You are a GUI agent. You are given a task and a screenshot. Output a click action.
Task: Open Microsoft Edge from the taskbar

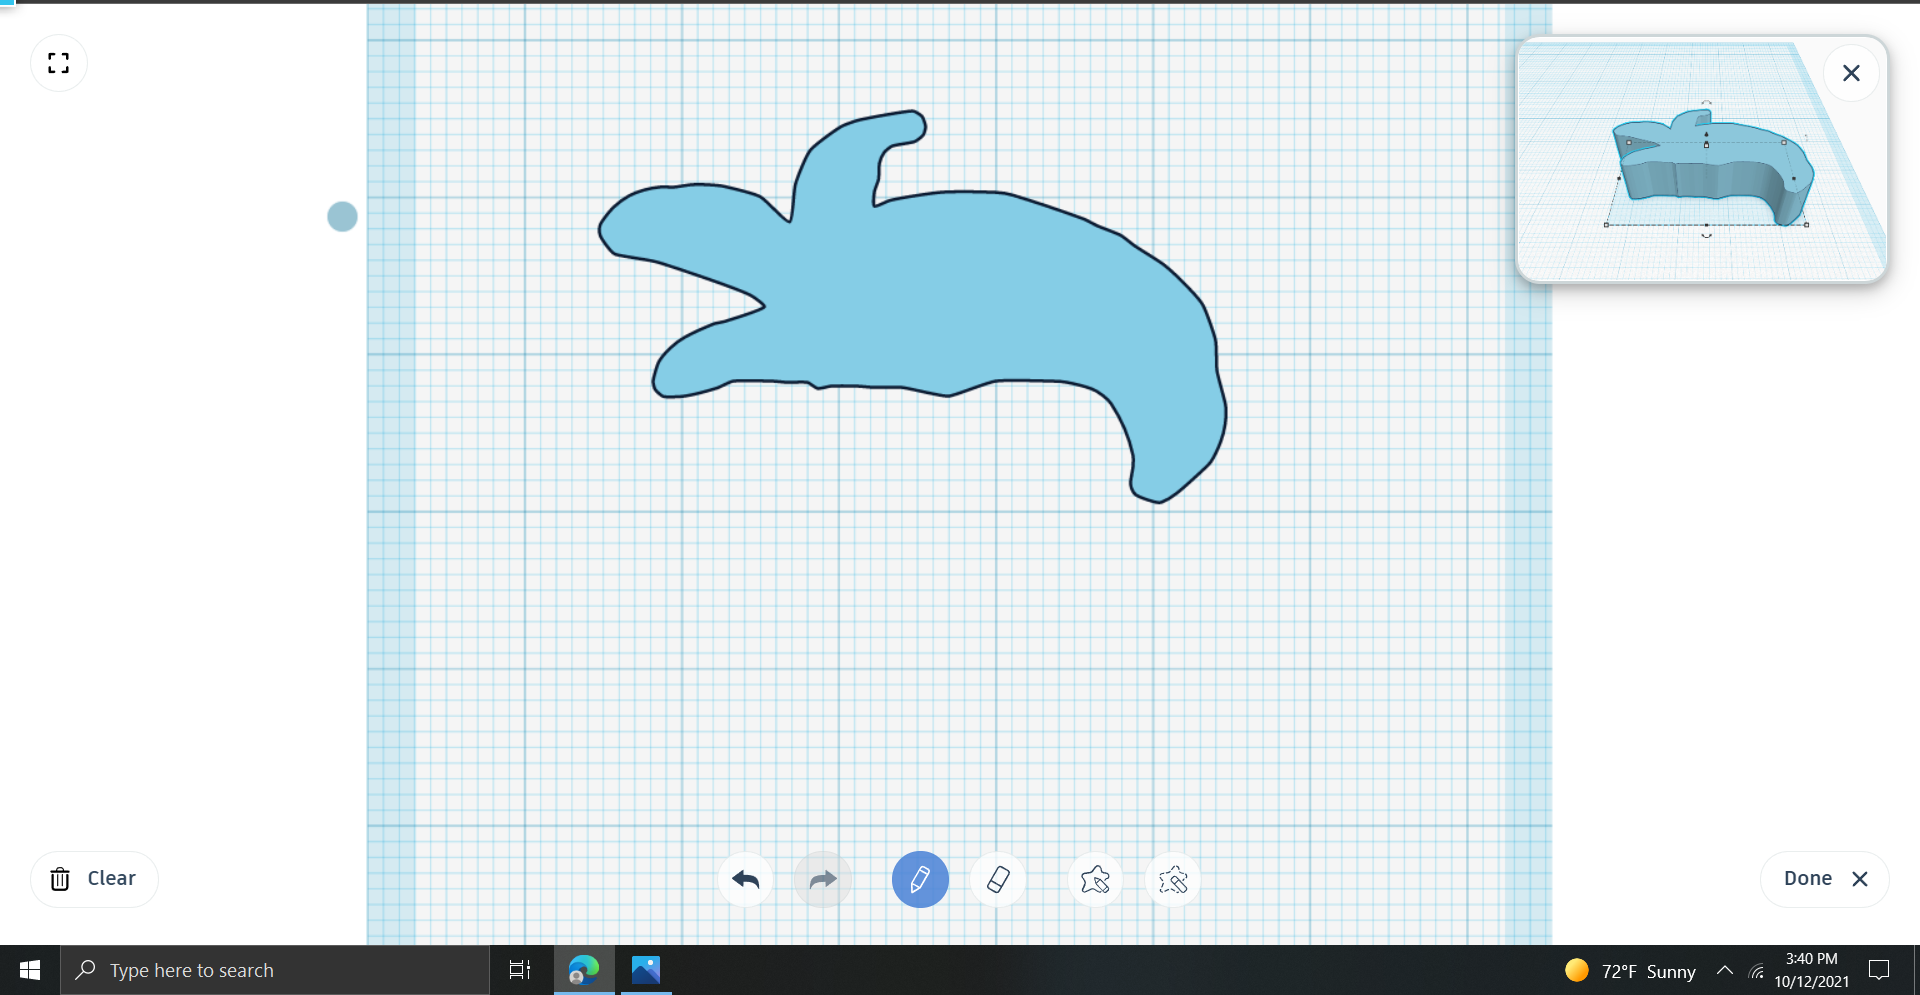pos(583,969)
